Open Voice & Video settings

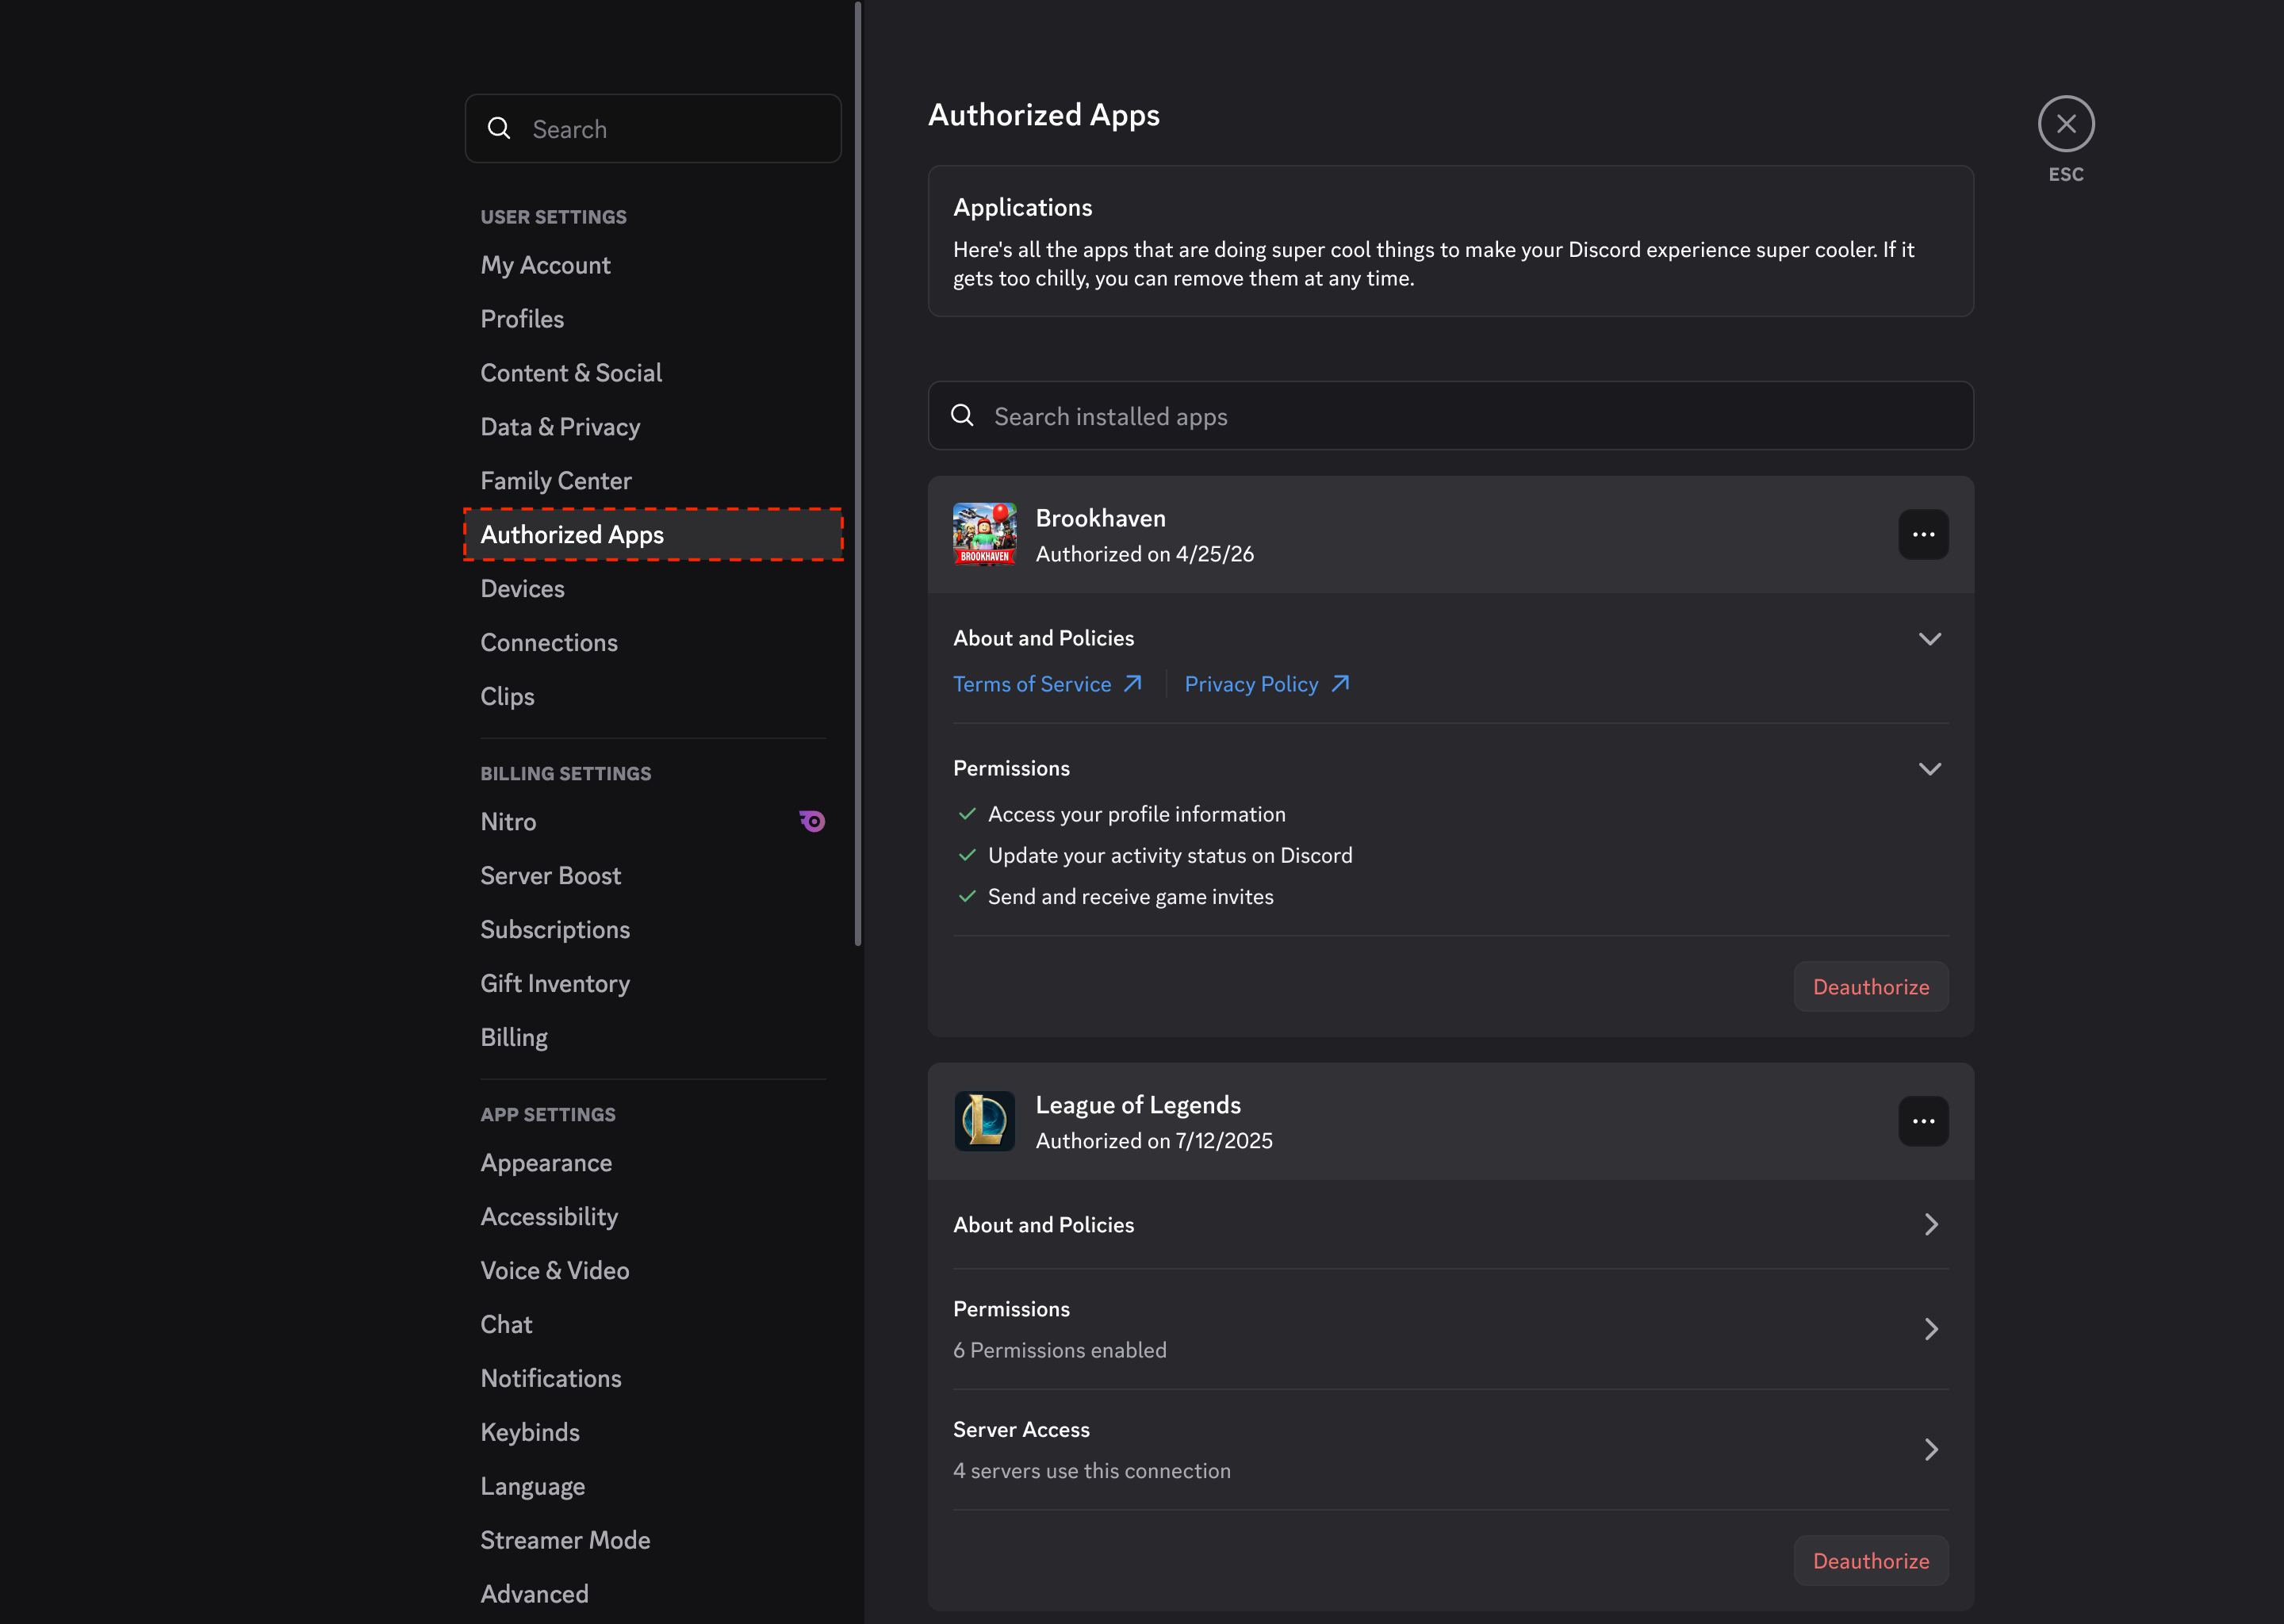pyautogui.click(x=653, y=1271)
